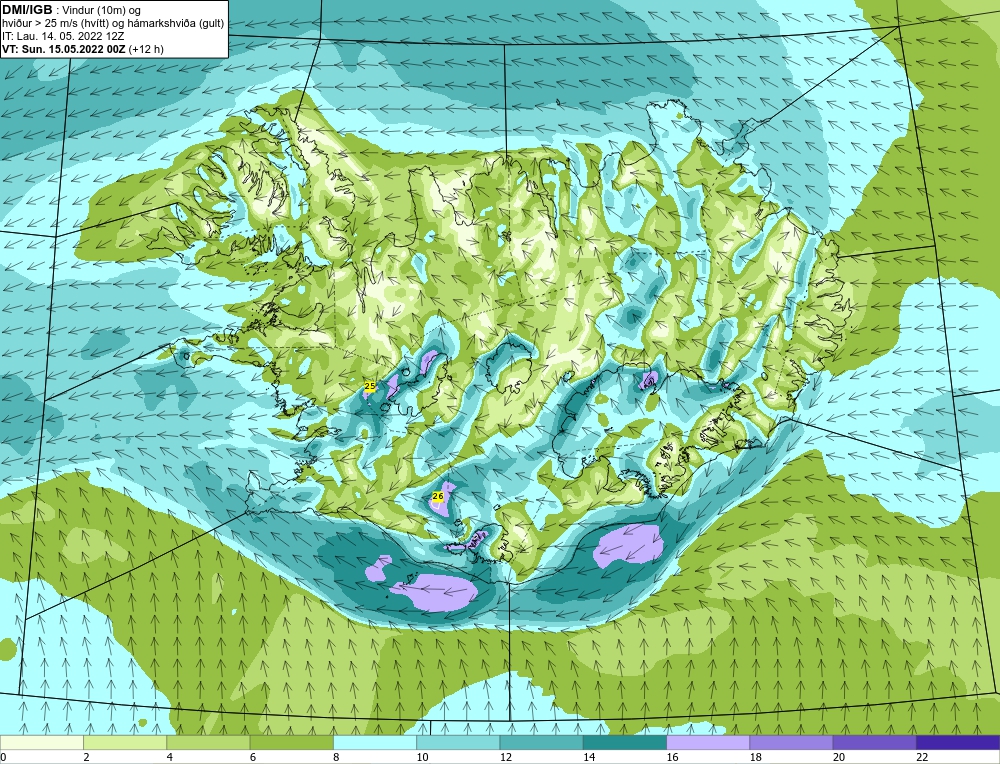1000x764 pixels.
Task: Click the yellow gust marker labeled 25
Action: tap(370, 386)
